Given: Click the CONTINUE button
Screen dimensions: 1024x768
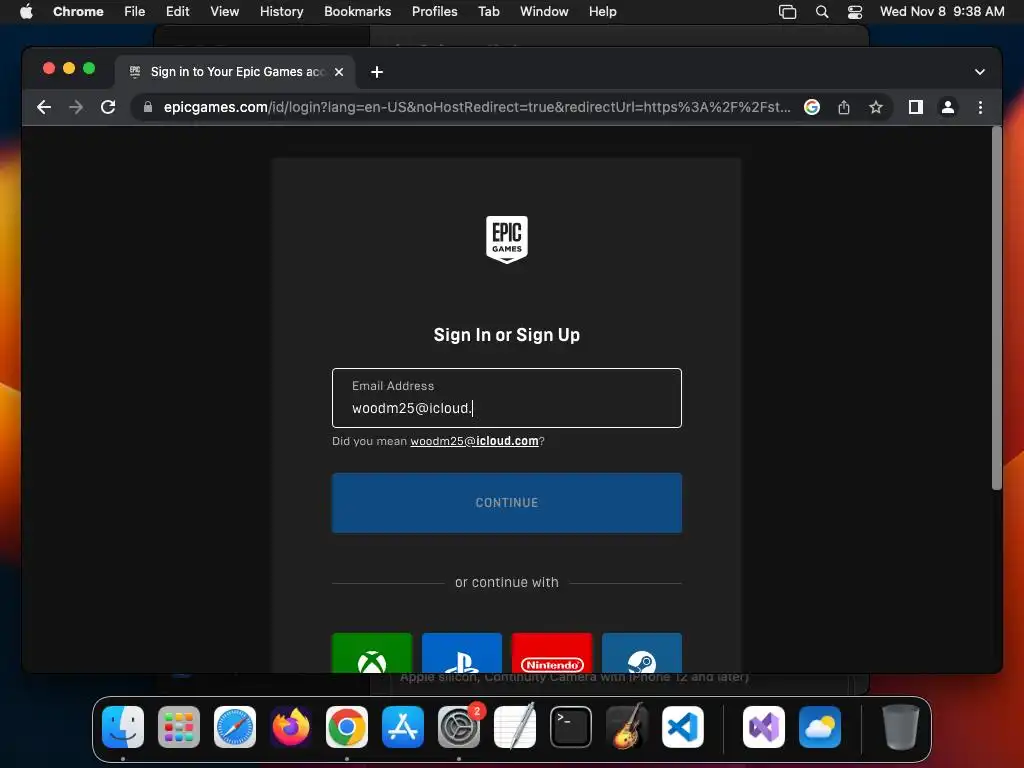Looking at the screenshot, I should pos(507,503).
